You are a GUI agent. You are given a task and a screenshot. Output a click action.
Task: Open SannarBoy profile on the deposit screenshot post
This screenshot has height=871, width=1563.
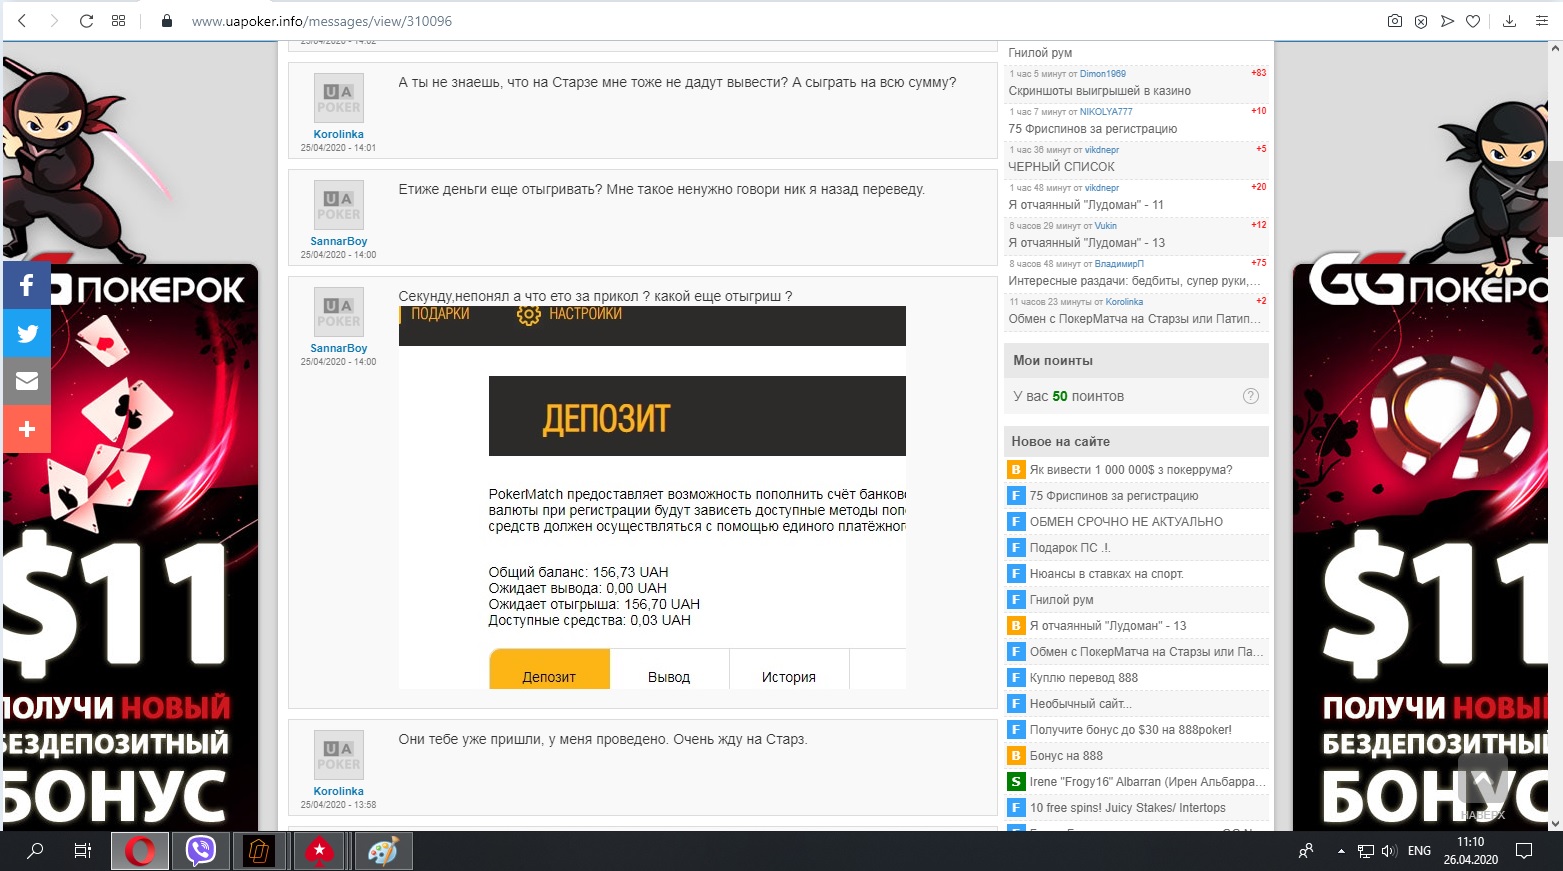(338, 348)
